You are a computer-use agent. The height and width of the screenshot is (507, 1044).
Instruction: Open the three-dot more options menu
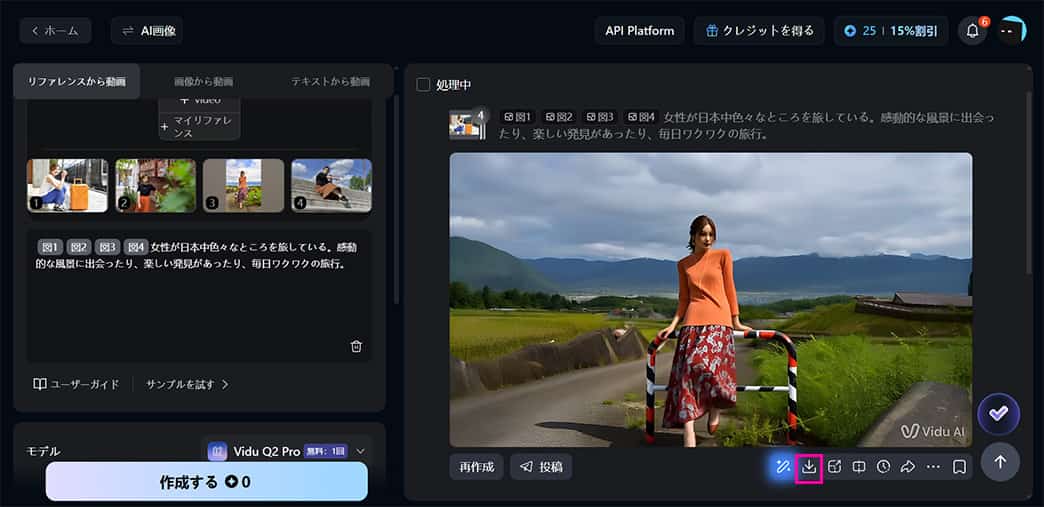pyautogui.click(x=933, y=467)
